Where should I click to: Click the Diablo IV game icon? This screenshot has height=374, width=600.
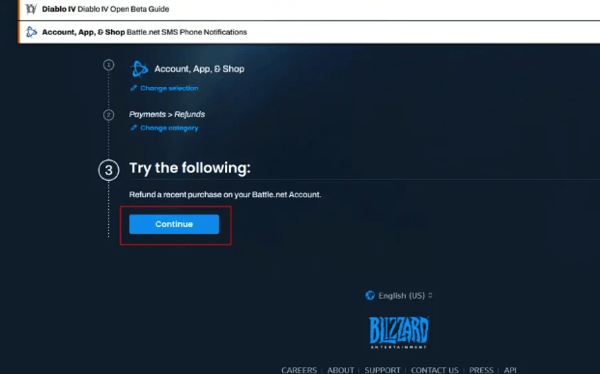[x=31, y=9]
